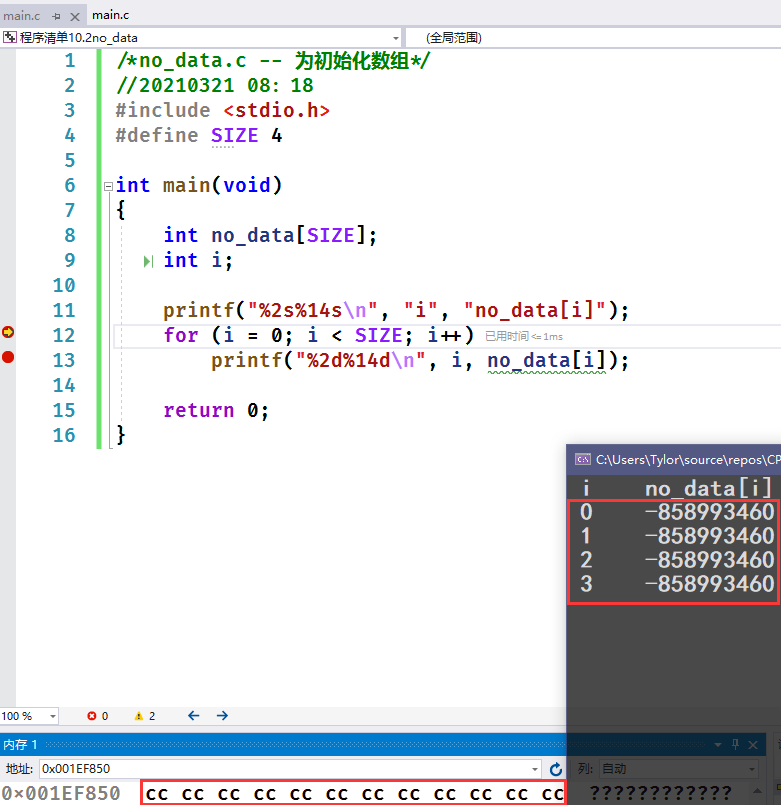Click the warning count indicator showing 2
Image resolution: width=781 pixels, height=805 pixels.
click(x=145, y=716)
